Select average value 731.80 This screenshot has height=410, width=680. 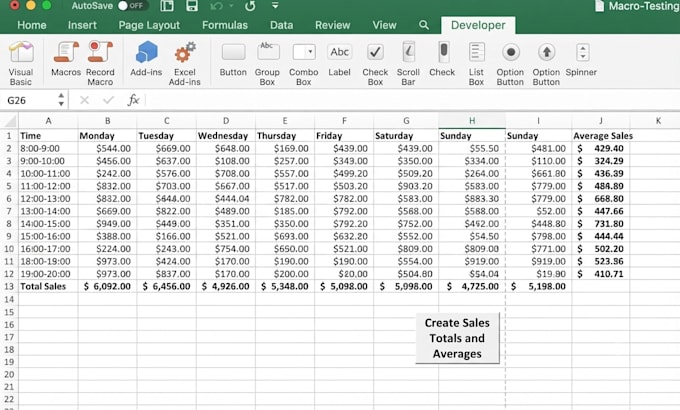pos(601,224)
